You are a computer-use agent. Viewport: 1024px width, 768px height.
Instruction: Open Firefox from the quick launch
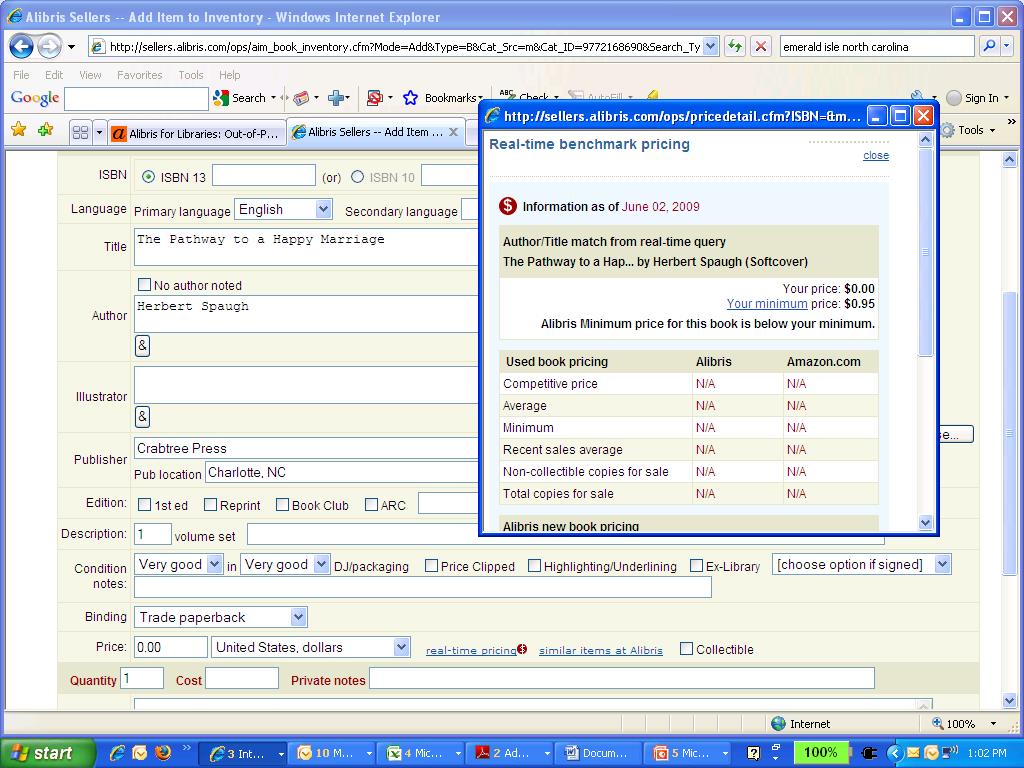[x=163, y=752]
